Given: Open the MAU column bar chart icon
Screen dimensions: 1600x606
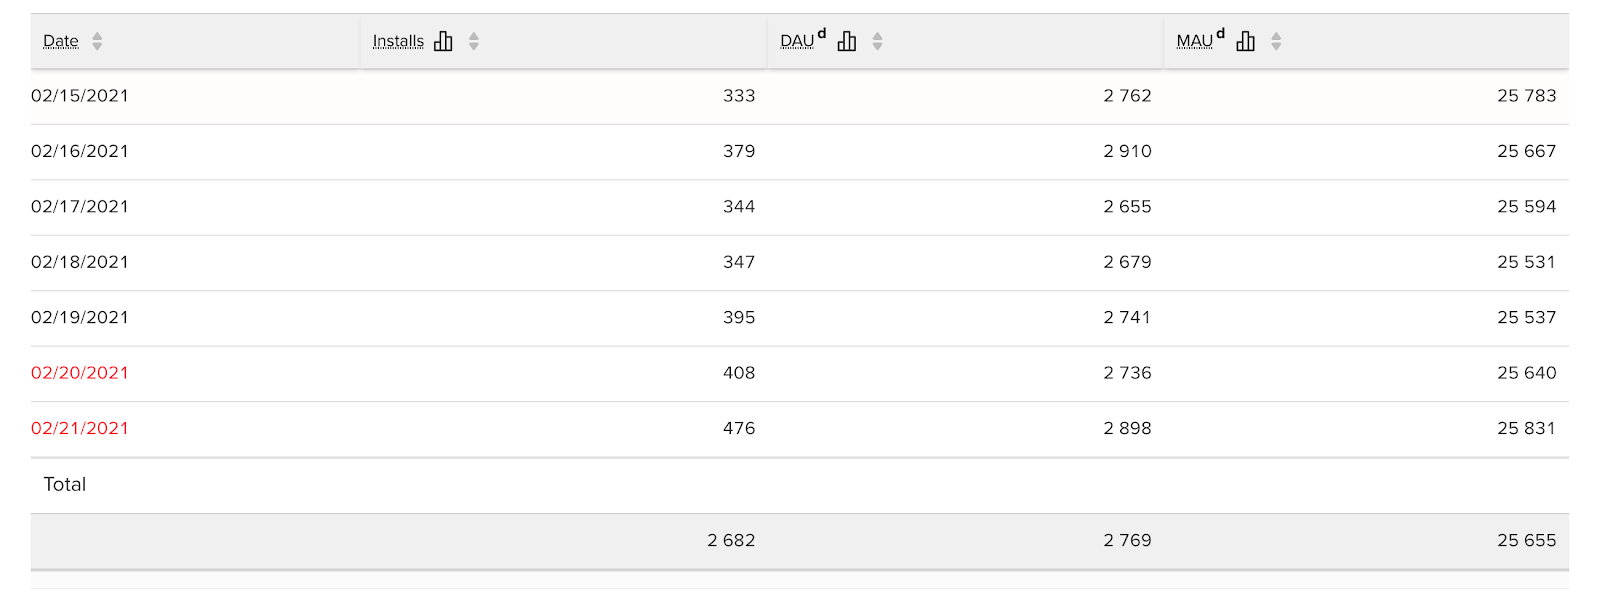Looking at the screenshot, I should 1245,41.
